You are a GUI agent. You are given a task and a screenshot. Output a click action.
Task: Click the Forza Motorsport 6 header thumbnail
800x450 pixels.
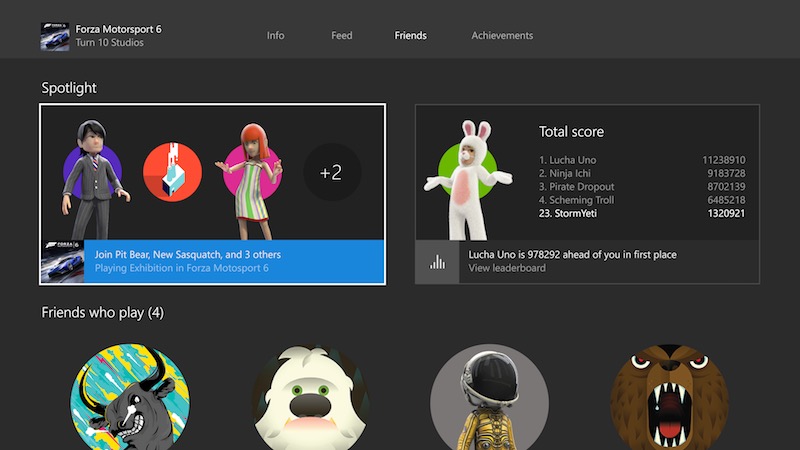point(55,36)
